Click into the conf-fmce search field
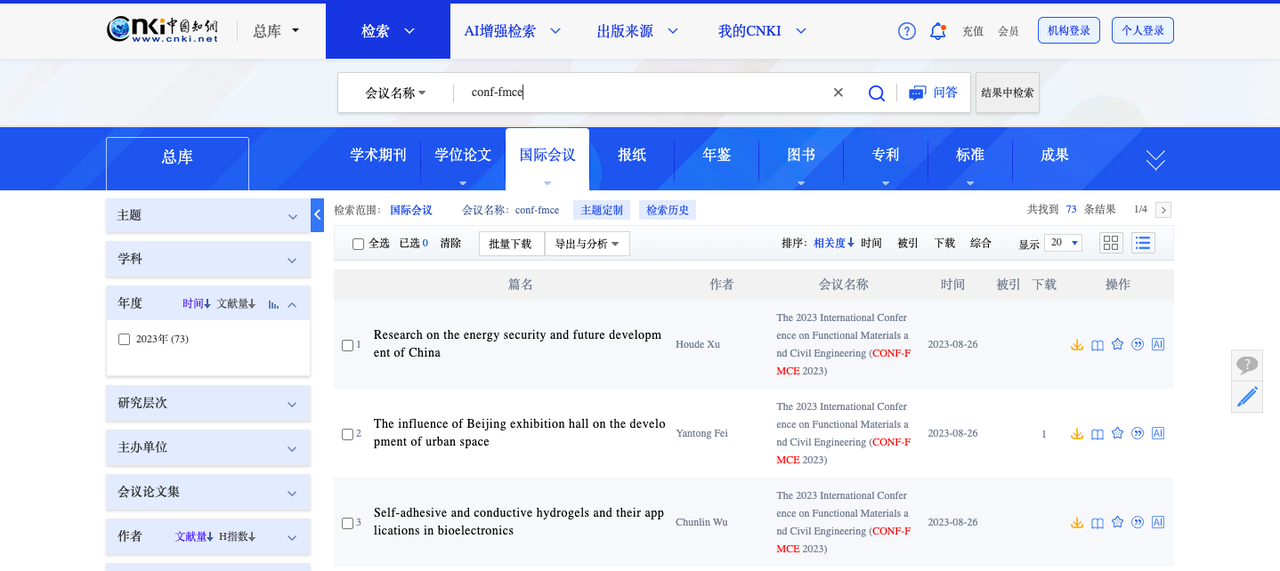This screenshot has width=1280, height=571. coord(640,93)
